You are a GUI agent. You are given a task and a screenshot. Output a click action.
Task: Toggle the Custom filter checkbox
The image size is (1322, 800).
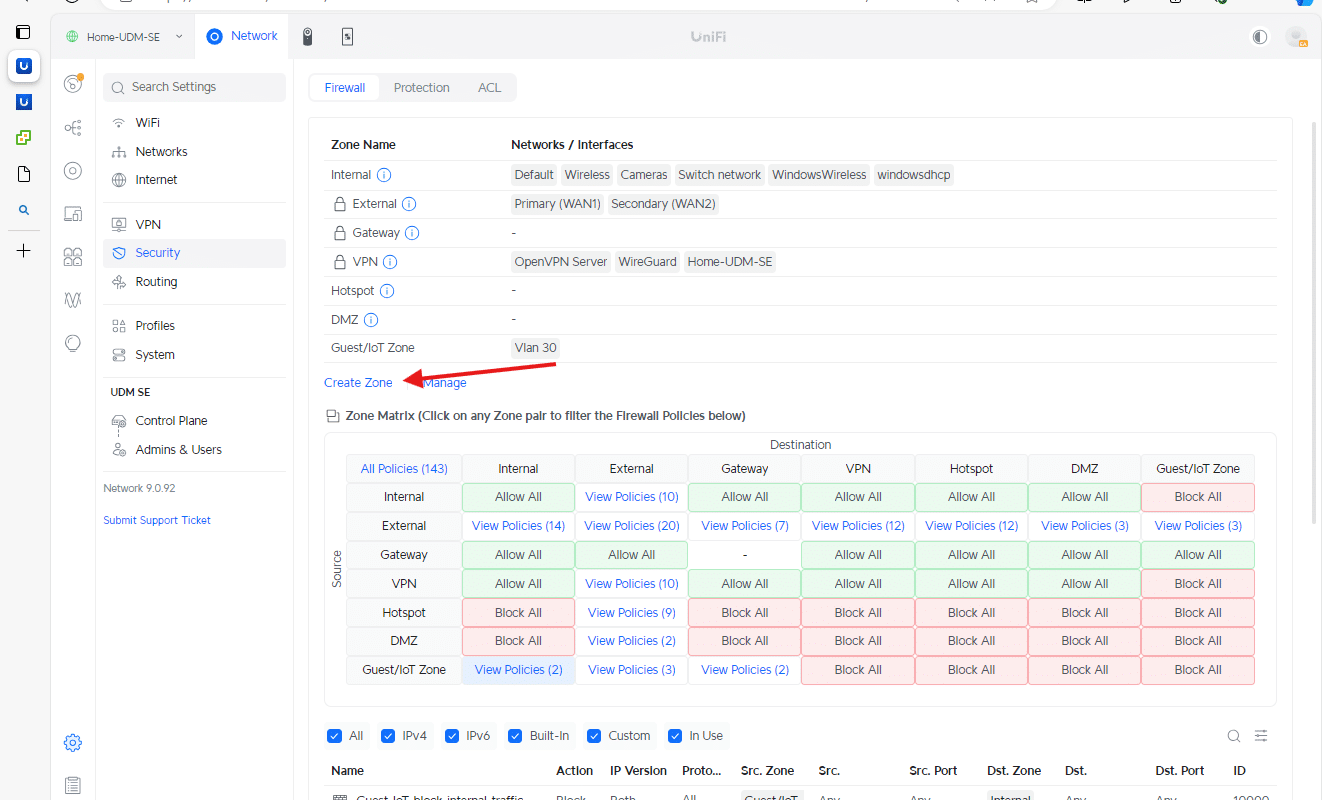(594, 736)
